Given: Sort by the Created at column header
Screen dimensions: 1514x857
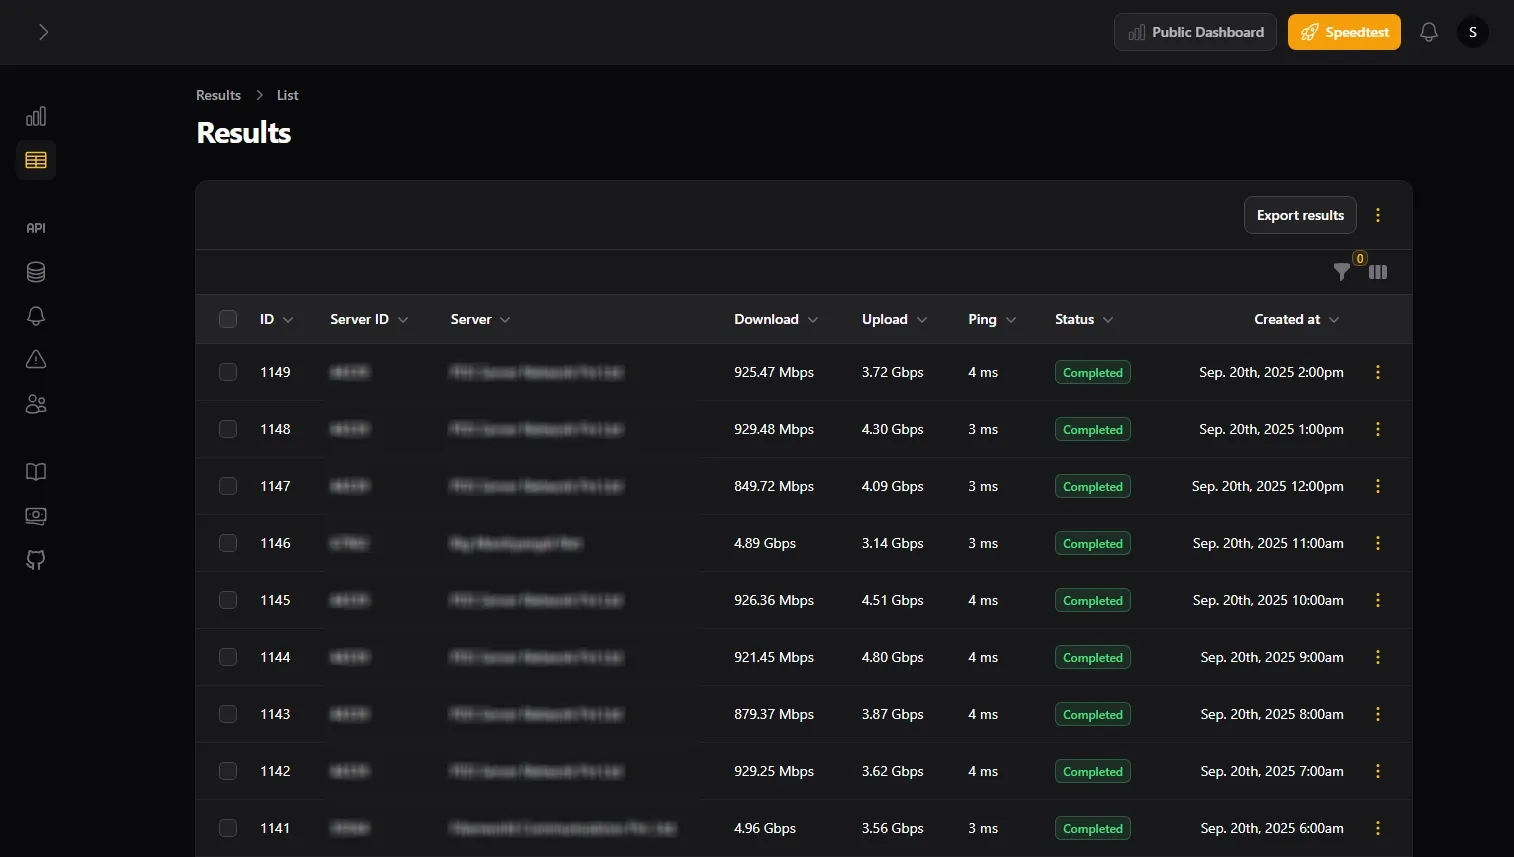Looking at the screenshot, I should click(1297, 319).
